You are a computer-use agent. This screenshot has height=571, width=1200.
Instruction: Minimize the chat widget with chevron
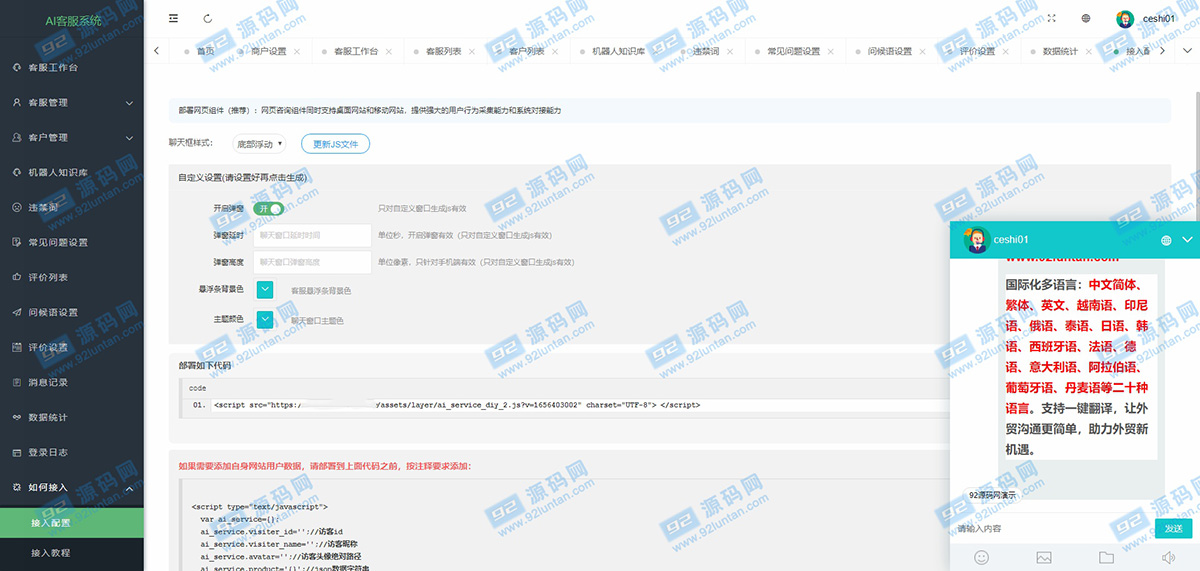(x=1187, y=240)
